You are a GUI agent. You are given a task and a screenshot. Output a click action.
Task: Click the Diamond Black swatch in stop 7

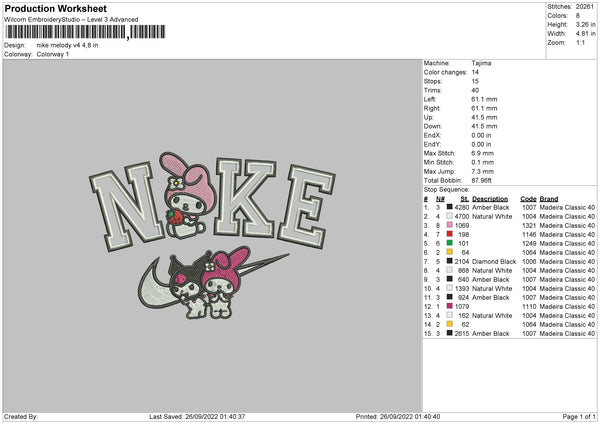pos(450,261)
